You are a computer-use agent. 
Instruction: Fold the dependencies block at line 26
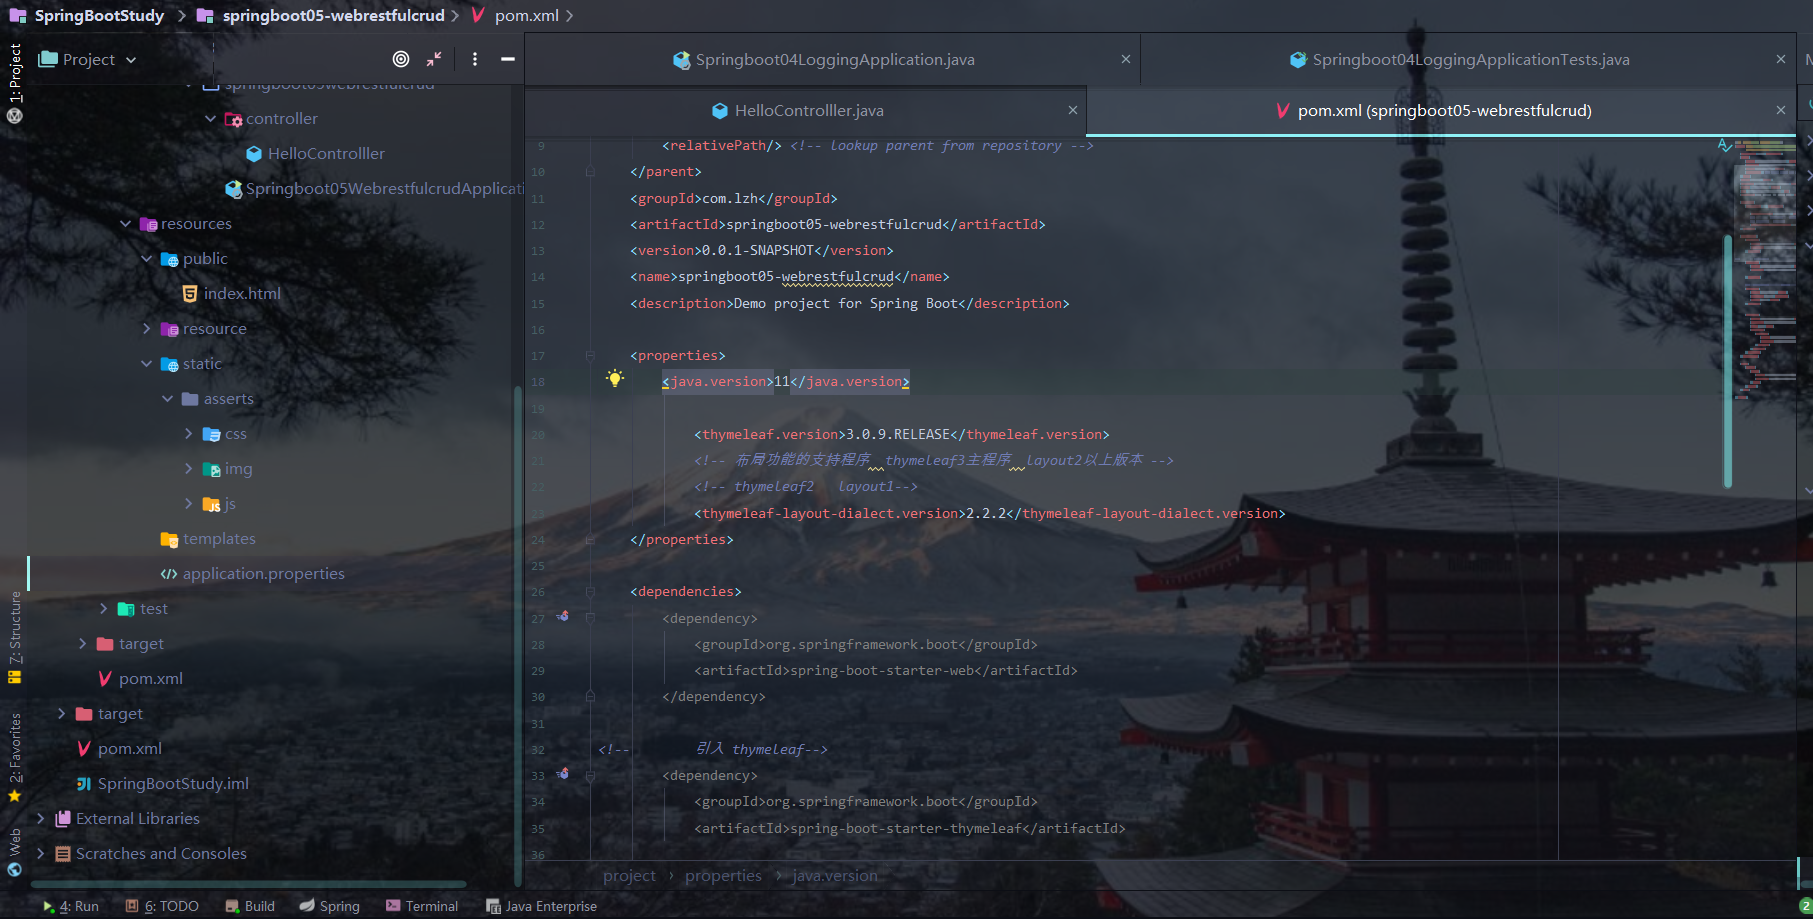pyautogui.click(x=590, y=592)
